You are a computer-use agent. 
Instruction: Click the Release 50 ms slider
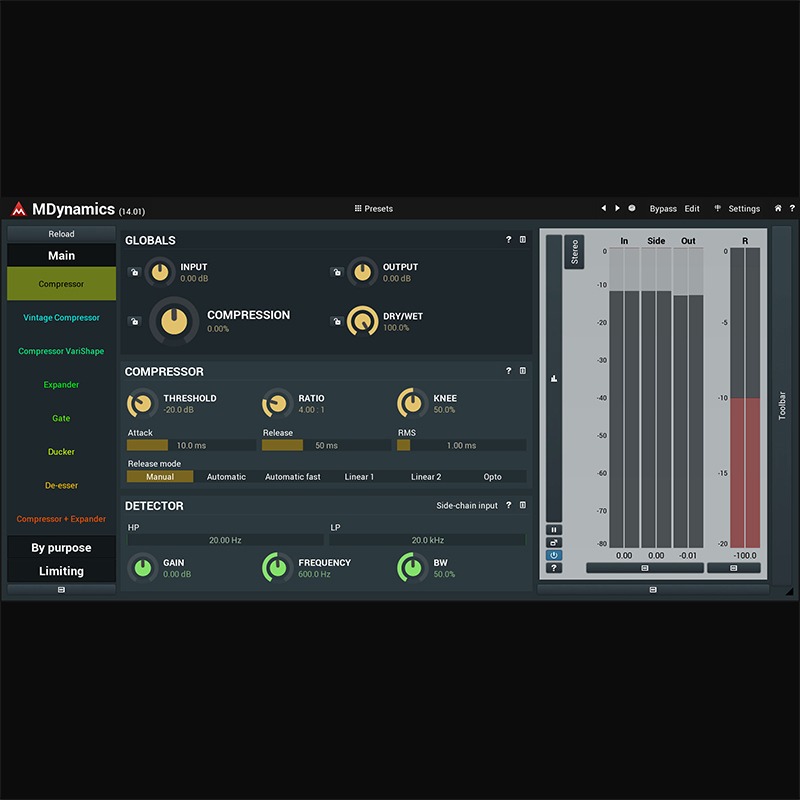(327, 445)
